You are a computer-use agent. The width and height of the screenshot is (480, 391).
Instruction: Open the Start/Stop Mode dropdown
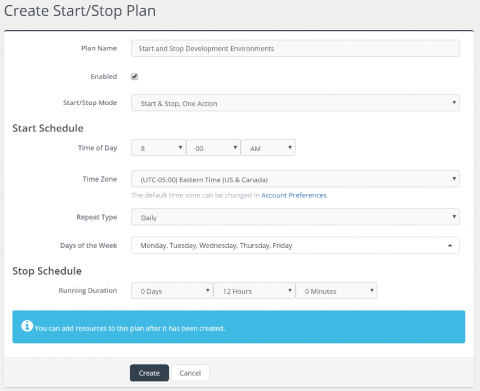click(x=295, y=103)
